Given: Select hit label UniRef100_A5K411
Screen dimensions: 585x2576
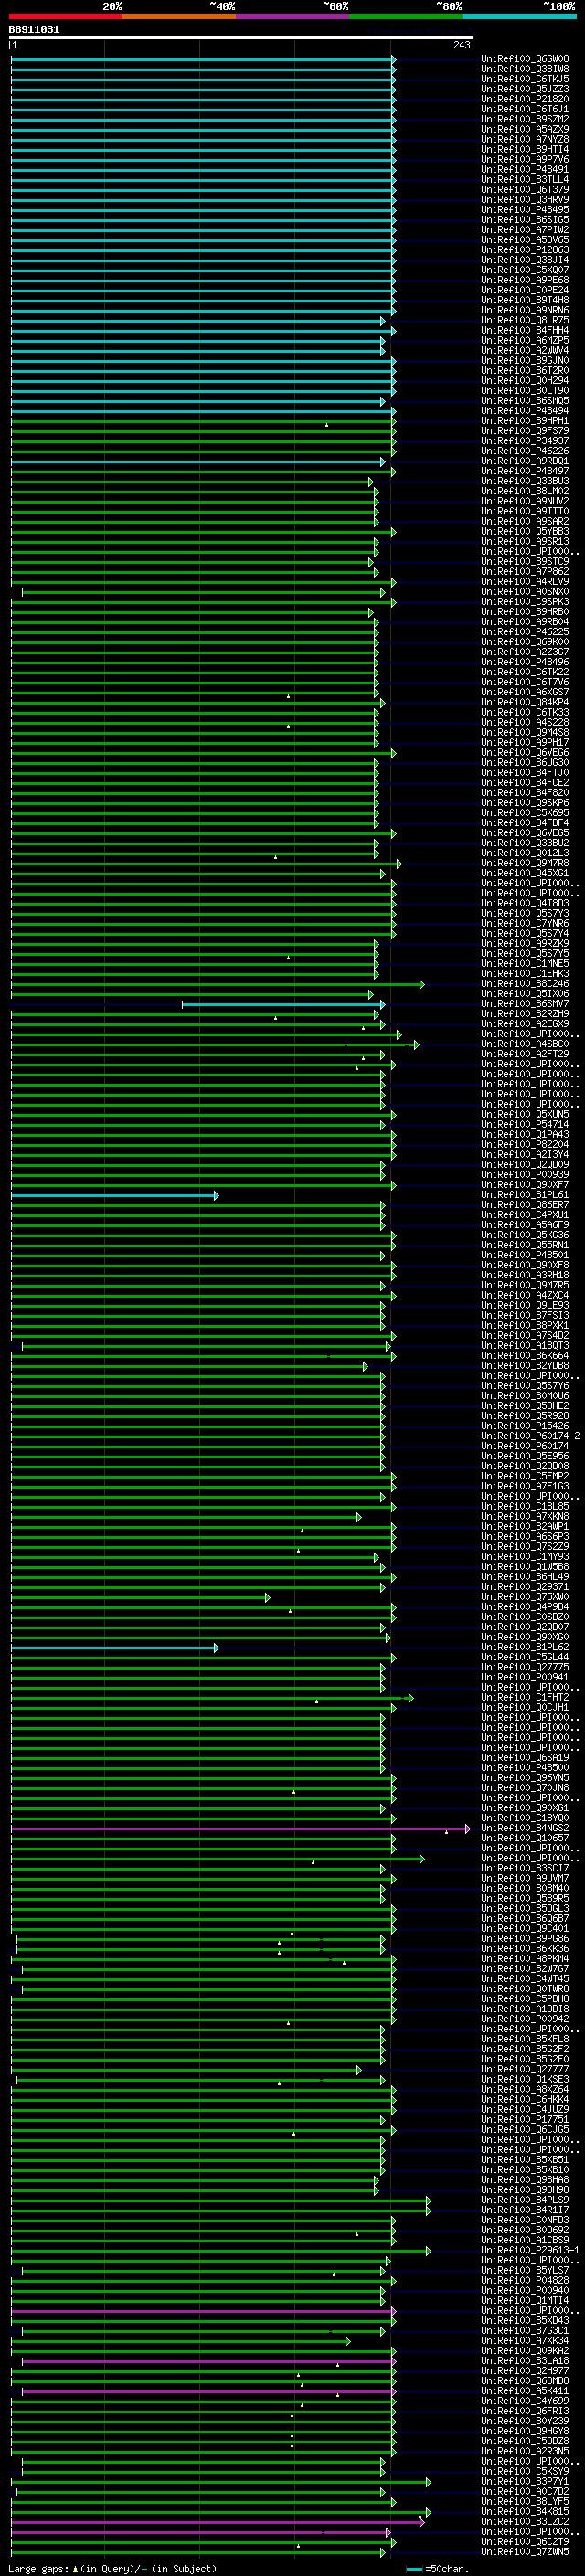Looking at the screenshot, I should (525, 2391).
